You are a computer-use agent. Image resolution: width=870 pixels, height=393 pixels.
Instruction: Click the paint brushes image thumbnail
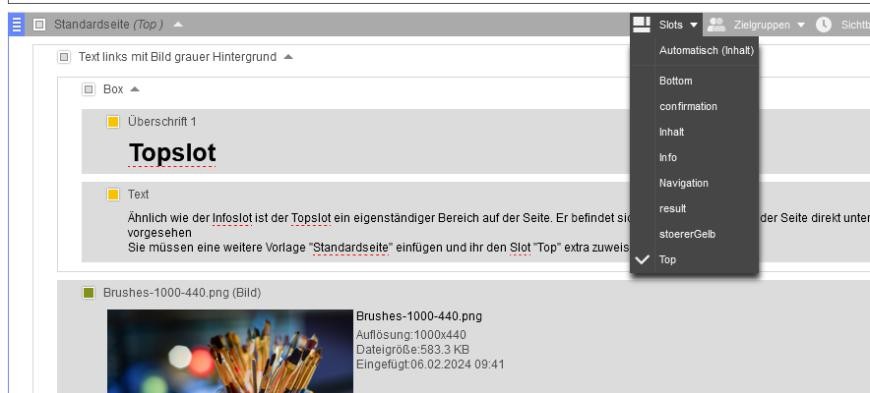pyautogui.click(x=230, y=351)
